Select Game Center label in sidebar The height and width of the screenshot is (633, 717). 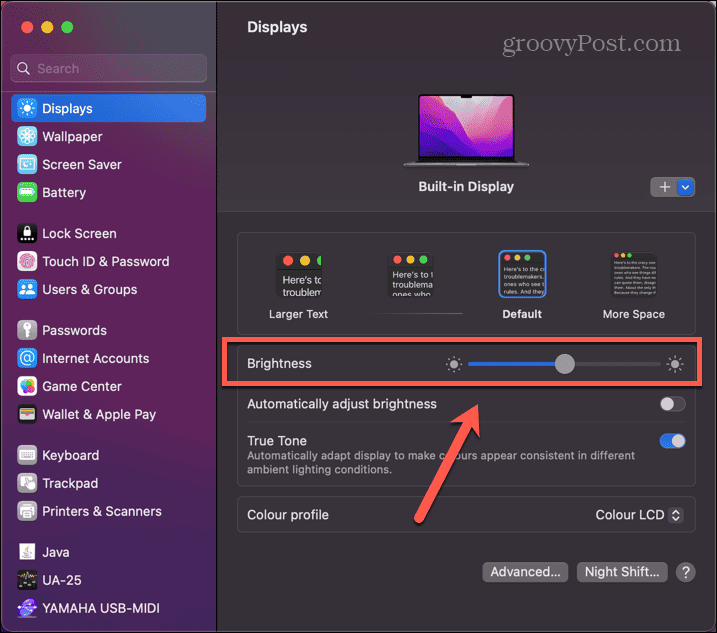click(x=82, y=386)
